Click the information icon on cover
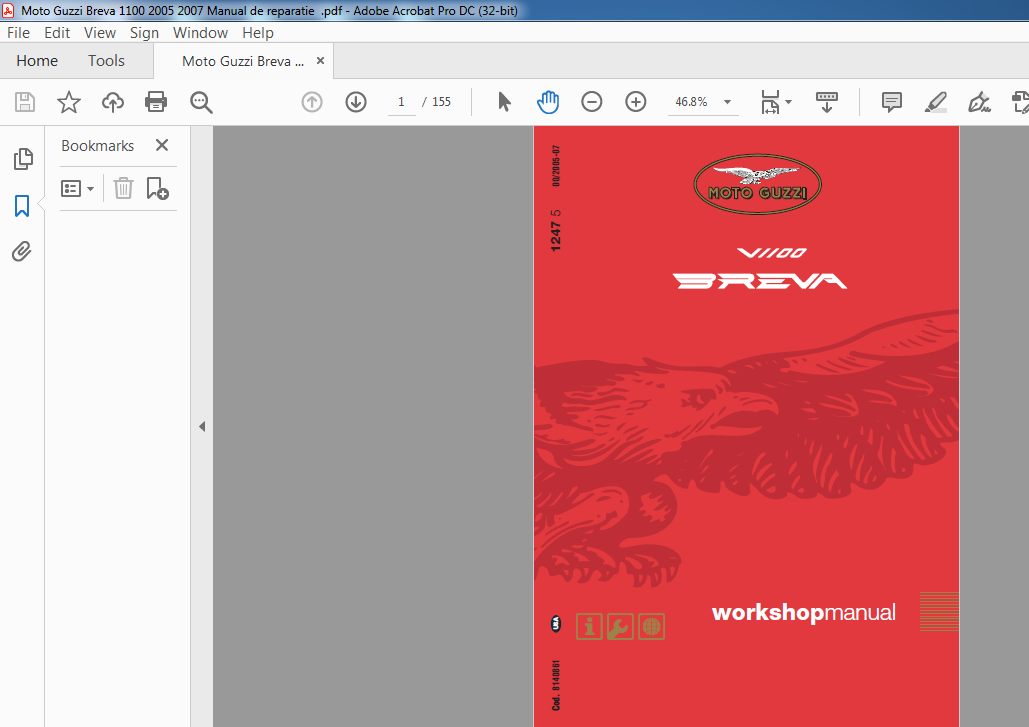1029x727 pixels. (589, 627)
